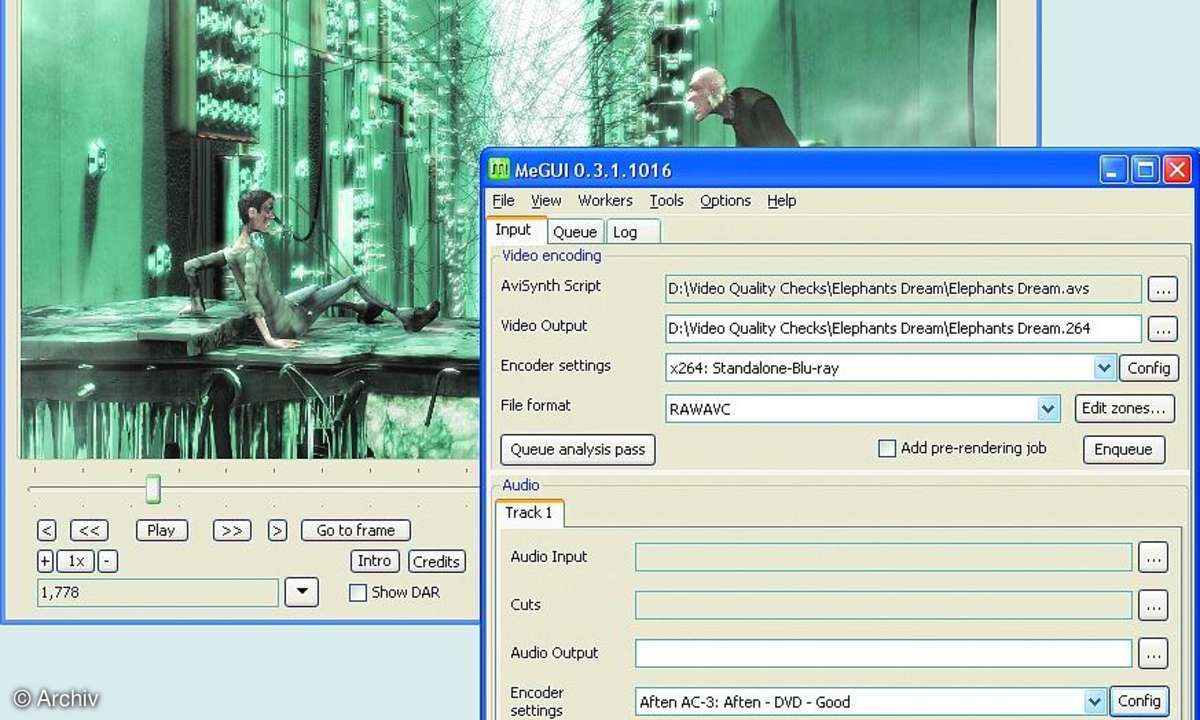Step back one frame with < button
The image size is (1200, 720).
point(47,531)
